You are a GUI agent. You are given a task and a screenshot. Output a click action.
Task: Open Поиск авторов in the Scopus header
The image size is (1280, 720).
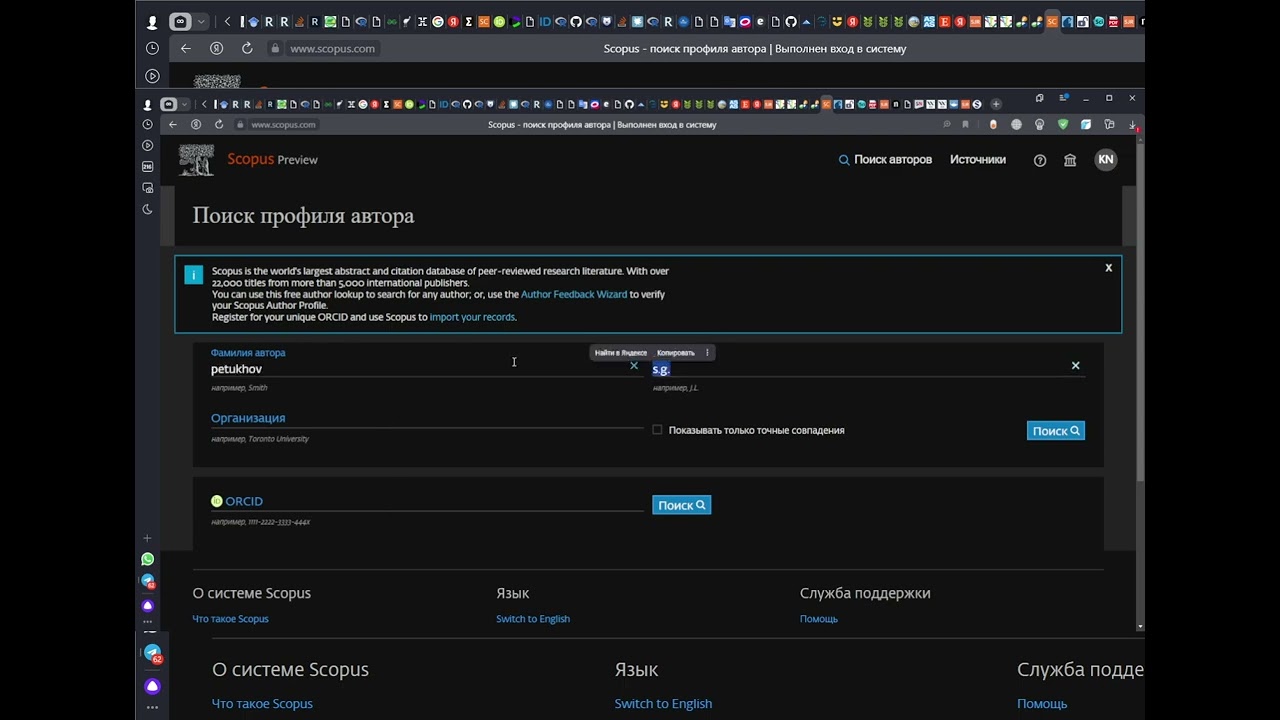pos(885,160)
